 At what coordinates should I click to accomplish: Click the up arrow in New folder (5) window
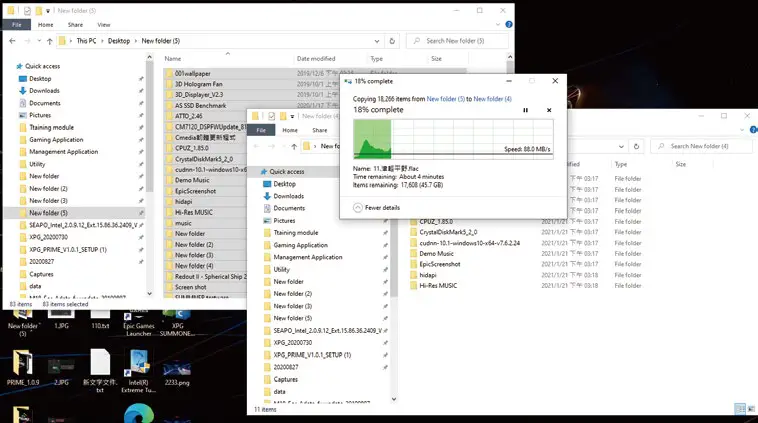(51, 41)
